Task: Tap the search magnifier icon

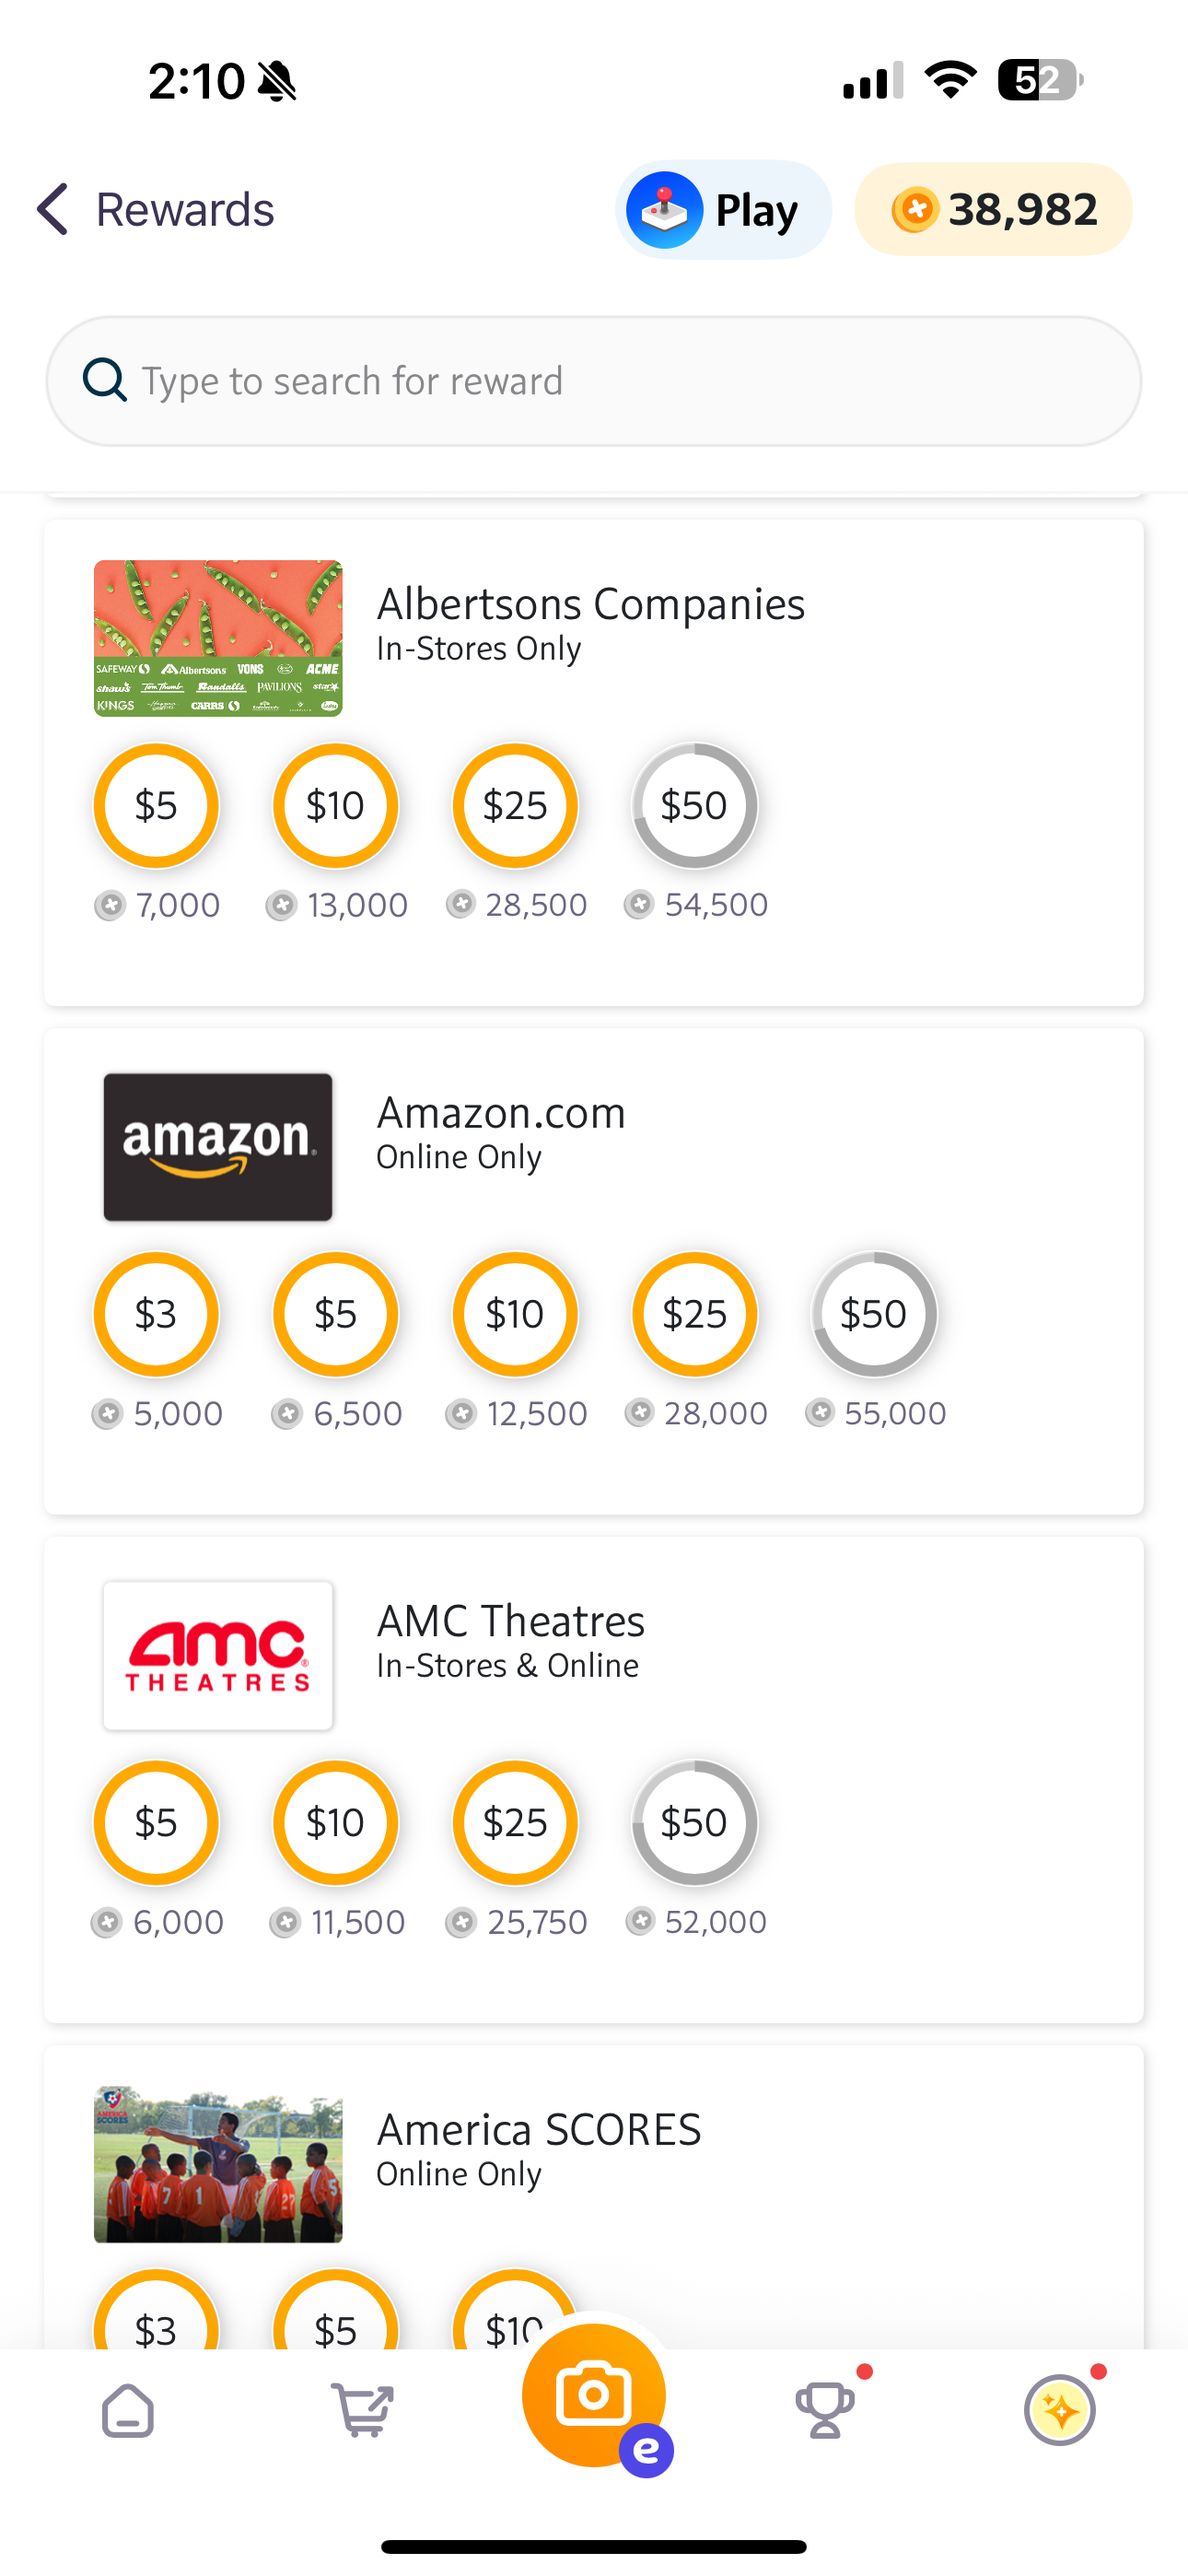Action: (104, 380)
